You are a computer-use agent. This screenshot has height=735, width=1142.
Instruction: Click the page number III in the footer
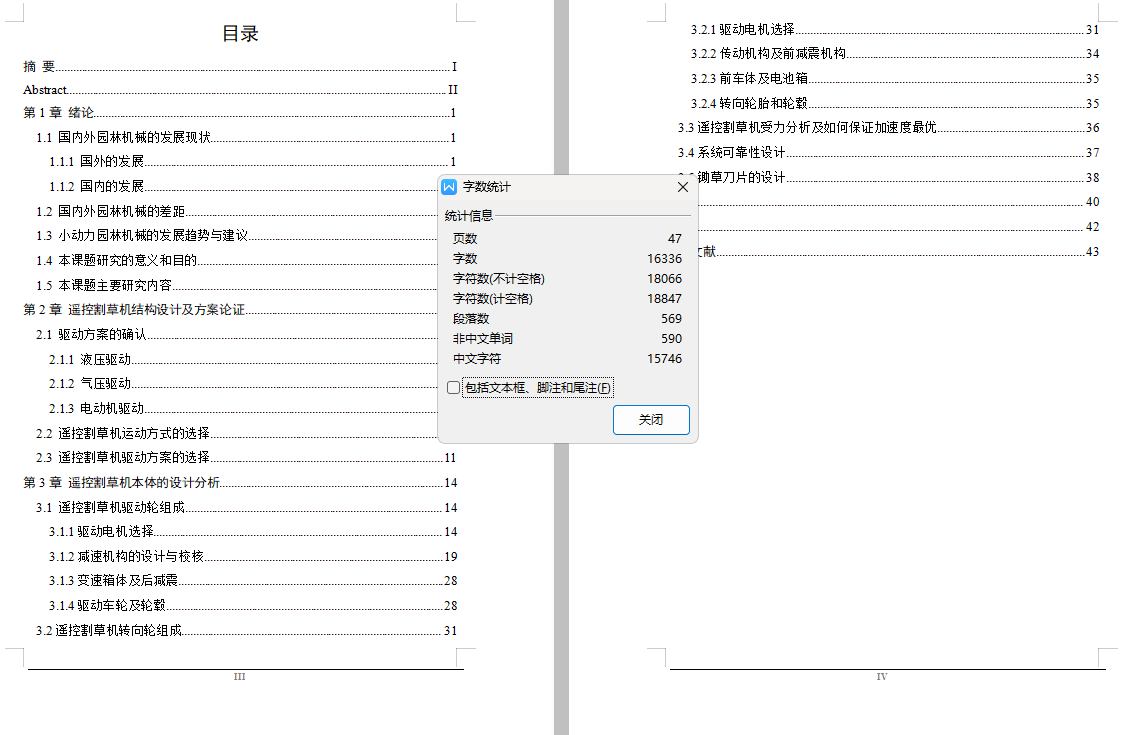pos(238,677)
